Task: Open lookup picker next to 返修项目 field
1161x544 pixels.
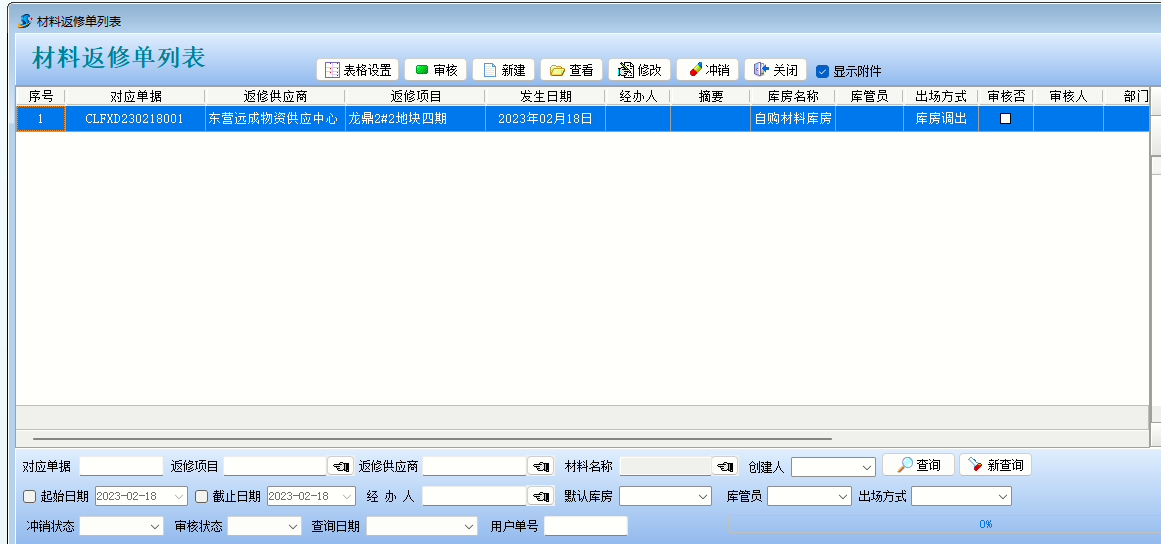Action: click(340, 466)
